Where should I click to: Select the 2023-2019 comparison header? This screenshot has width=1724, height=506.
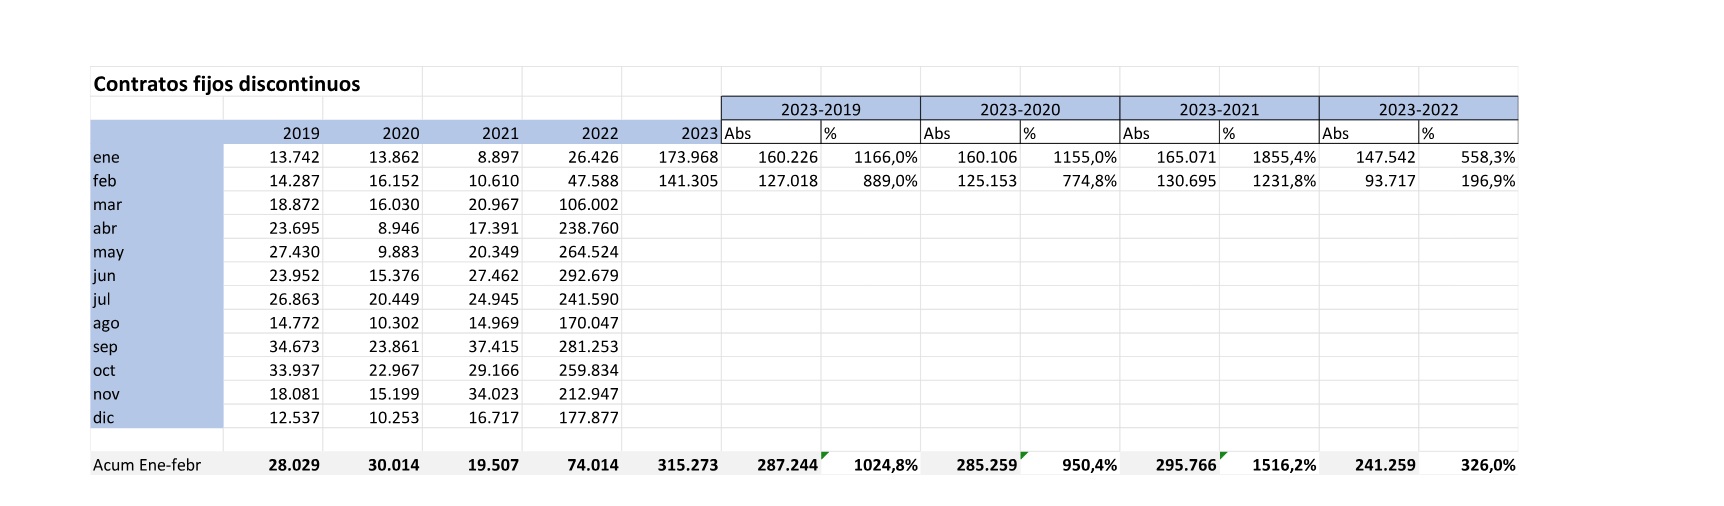point(820,109)
